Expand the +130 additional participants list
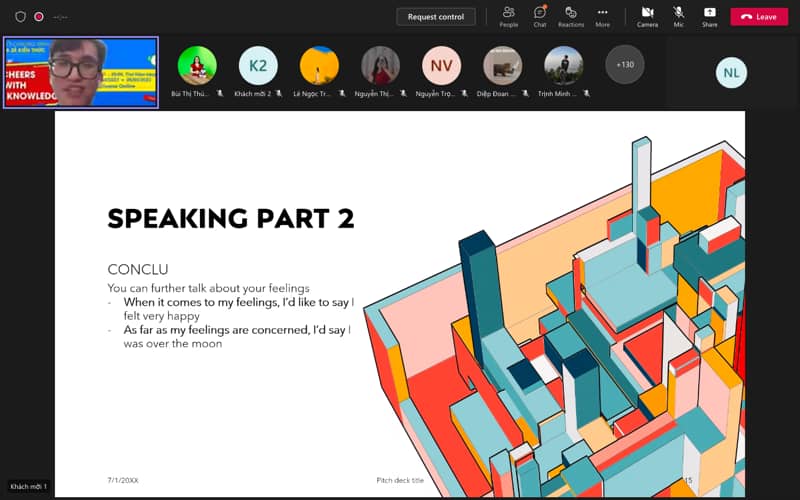Image resolution: width=800 pixels, height=500 pixels. 624,65
